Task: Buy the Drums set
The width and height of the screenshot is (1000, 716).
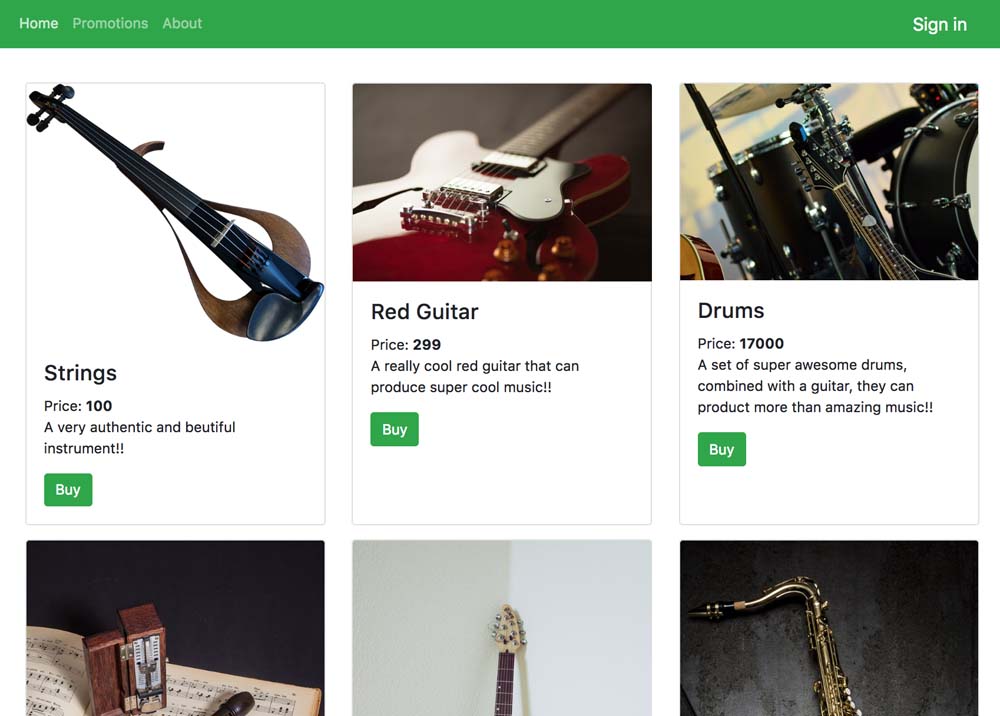Action: tap(722, 449)
